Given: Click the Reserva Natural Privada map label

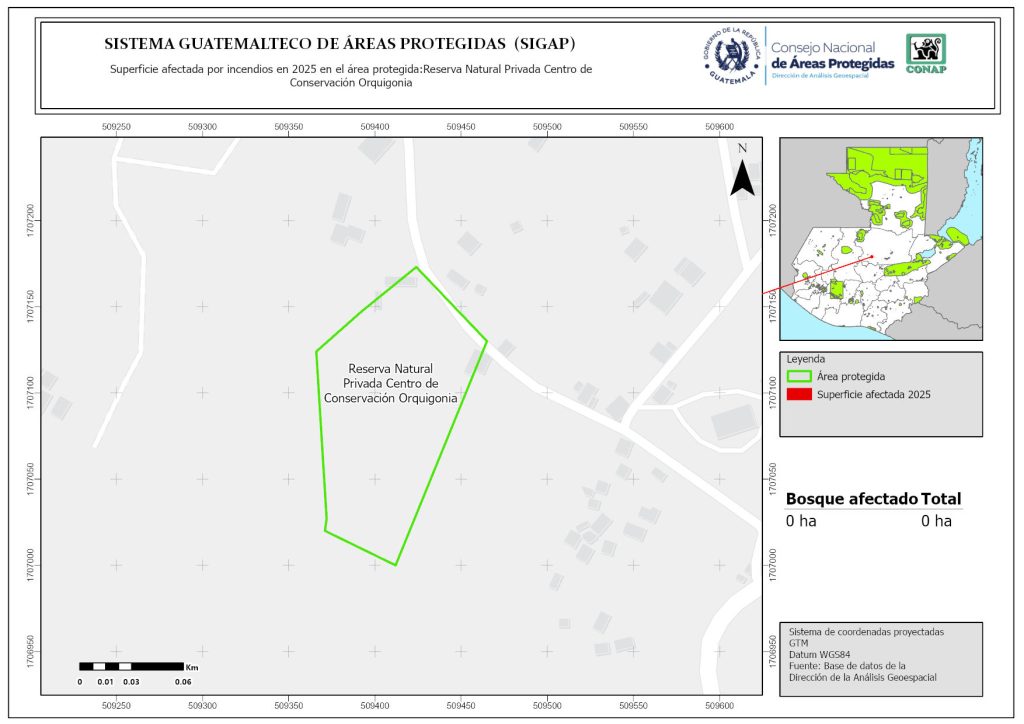Looking at the screenshot, I should click(x=391, y=383).
